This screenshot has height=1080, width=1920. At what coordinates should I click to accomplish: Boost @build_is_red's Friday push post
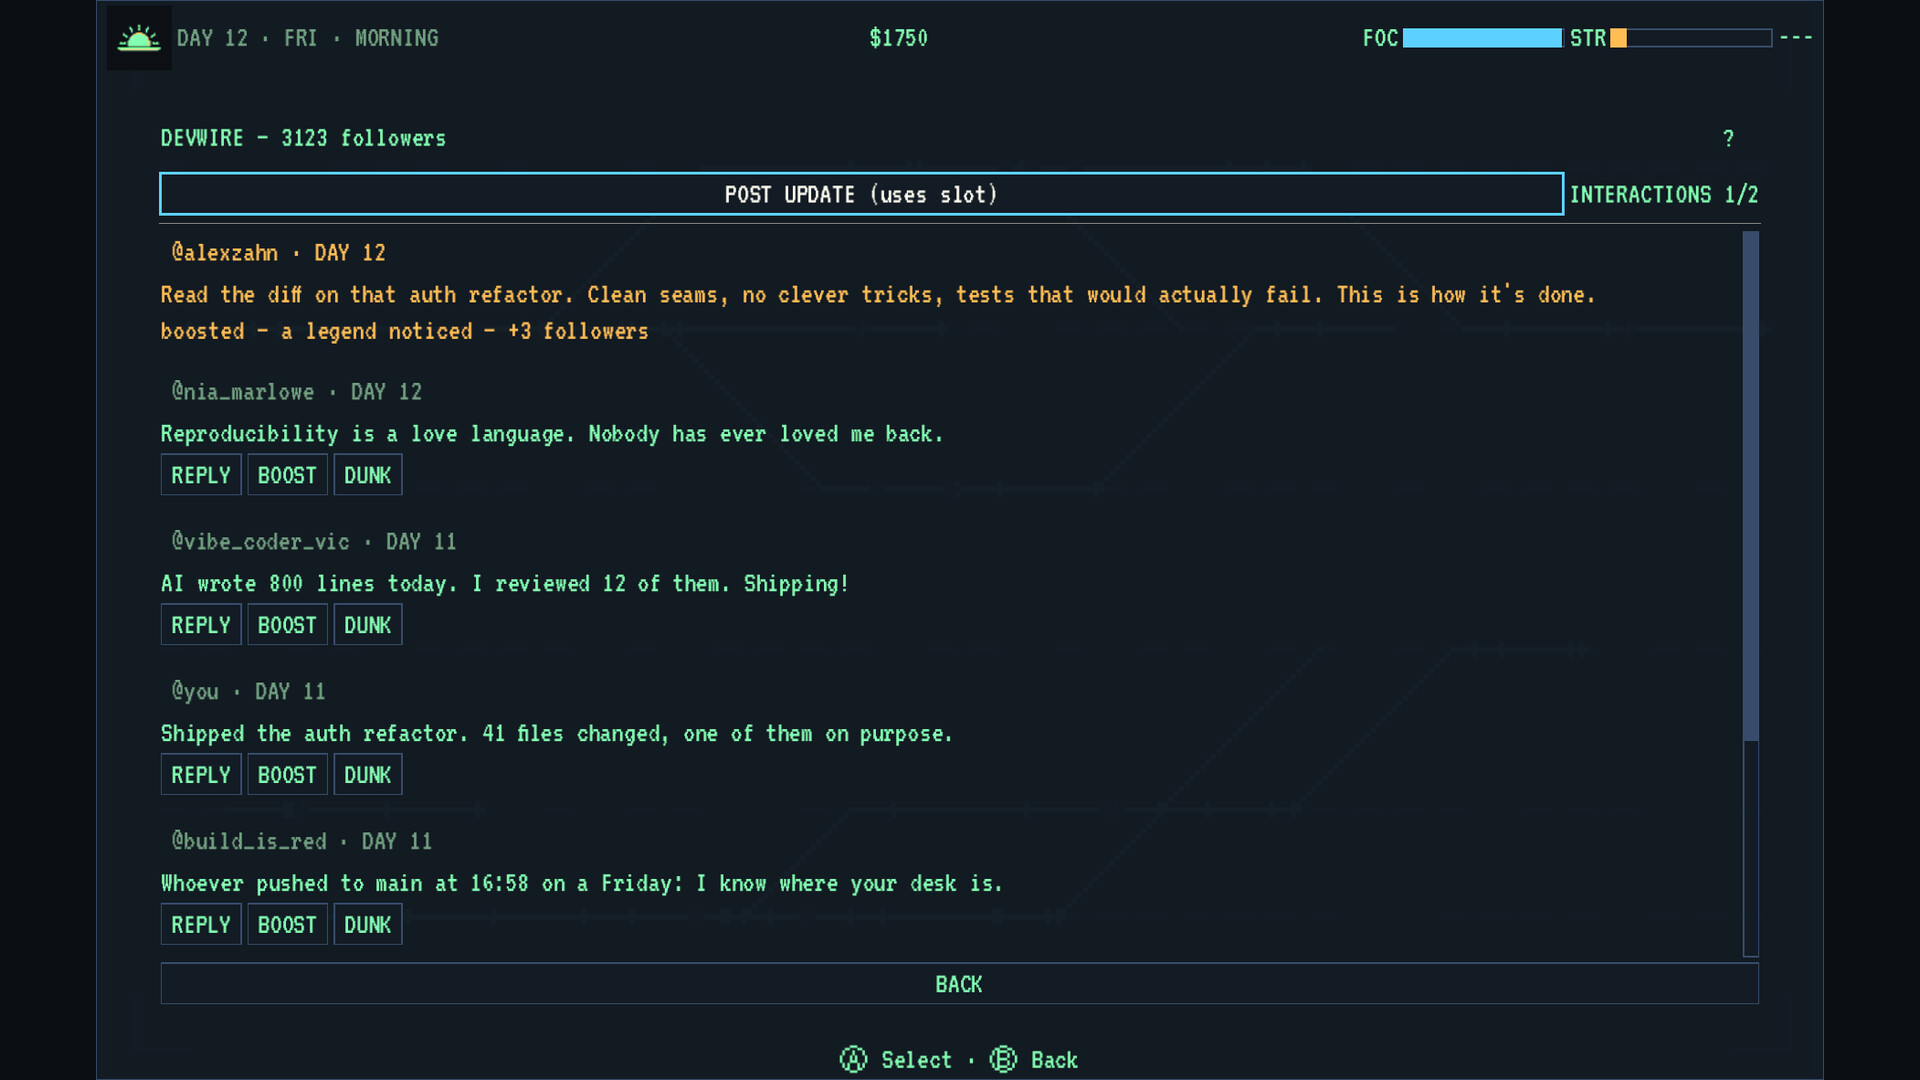[x=287, y=925]
